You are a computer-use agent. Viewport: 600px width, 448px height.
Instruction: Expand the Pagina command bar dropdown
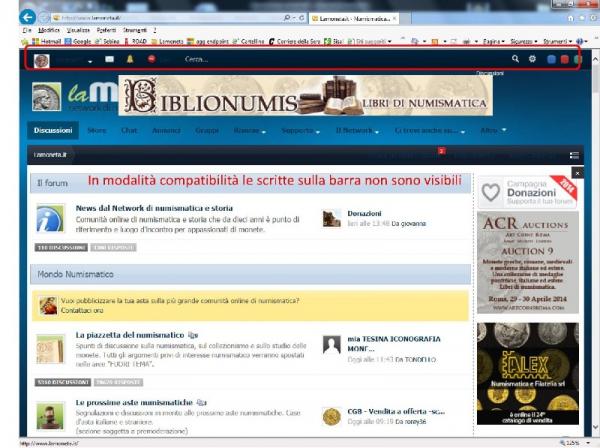493,41
